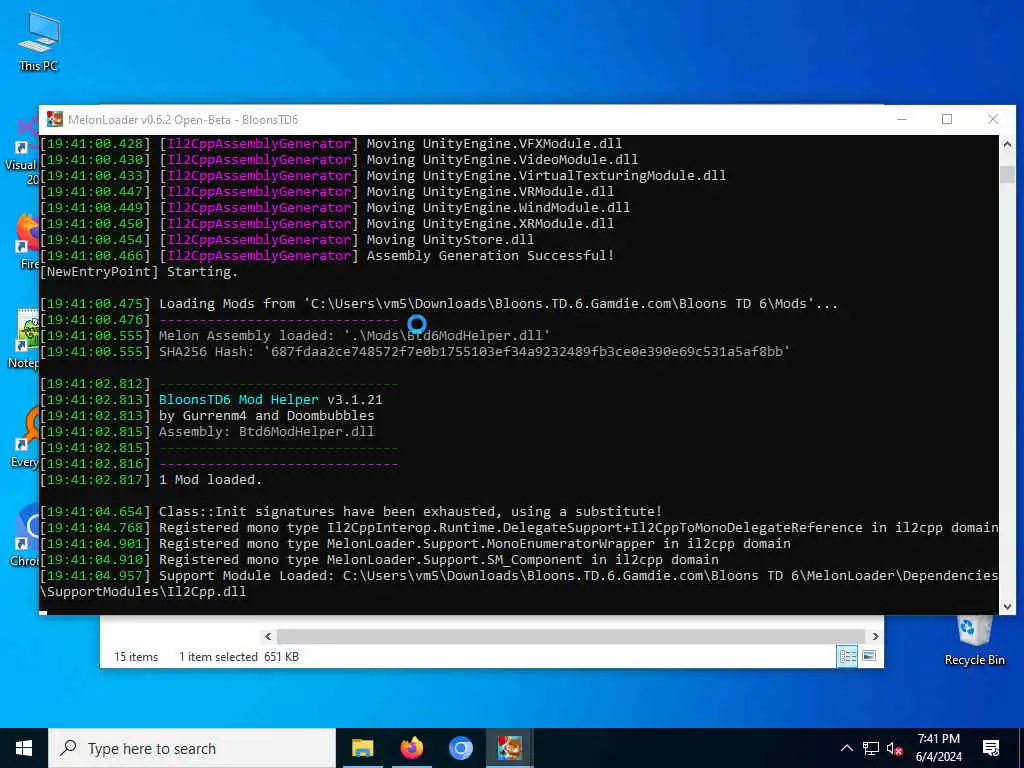Screen dimensions: 1024x768
Task: Open File Explorer from taskbar
Action: tap(362, 748)
